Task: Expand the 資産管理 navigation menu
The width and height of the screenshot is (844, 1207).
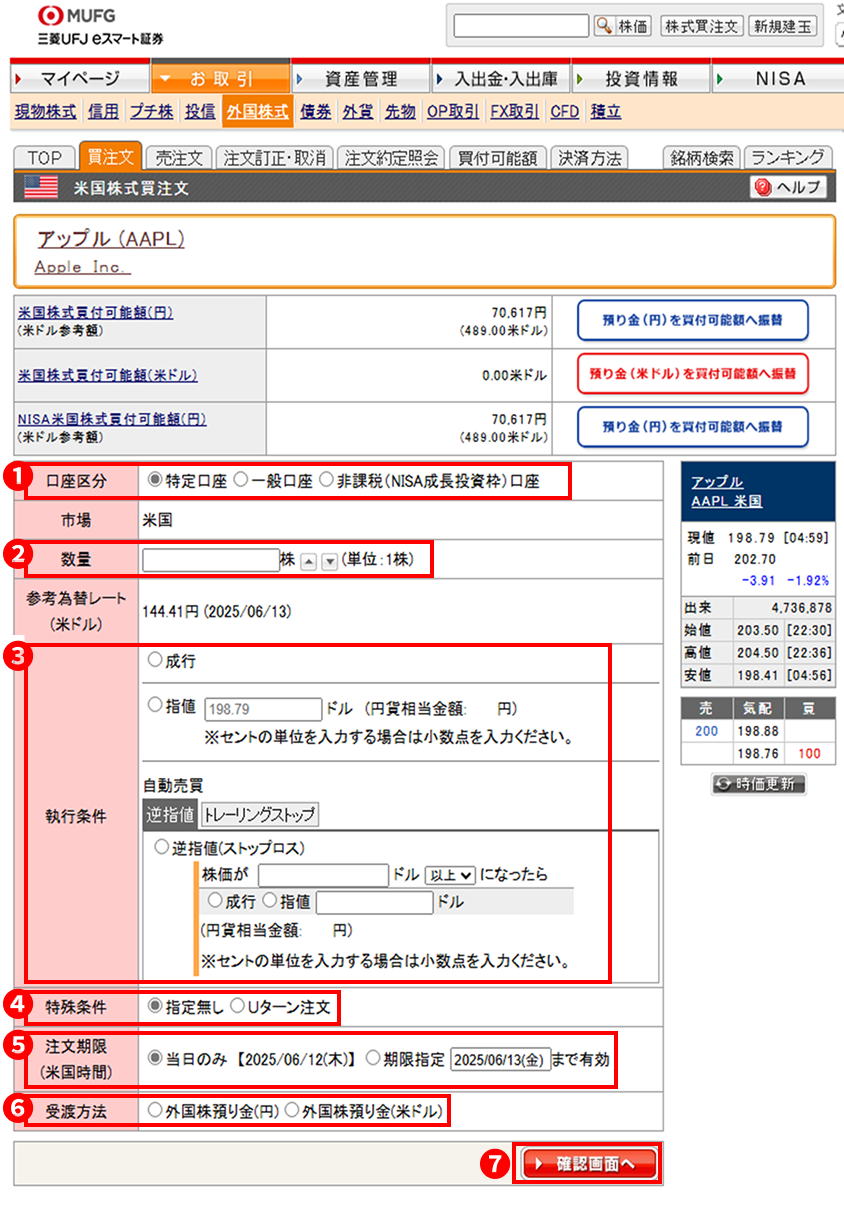Action: coord(360,78)
